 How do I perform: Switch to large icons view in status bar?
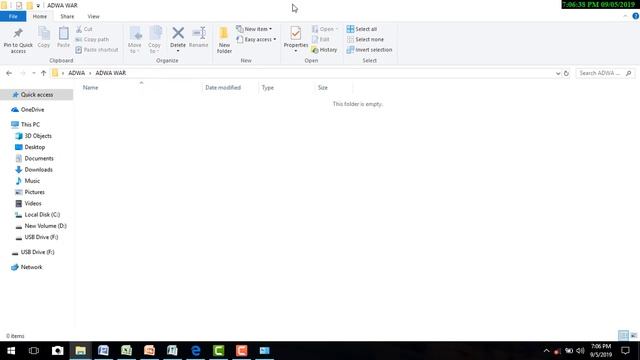click(x=633, y=336)
